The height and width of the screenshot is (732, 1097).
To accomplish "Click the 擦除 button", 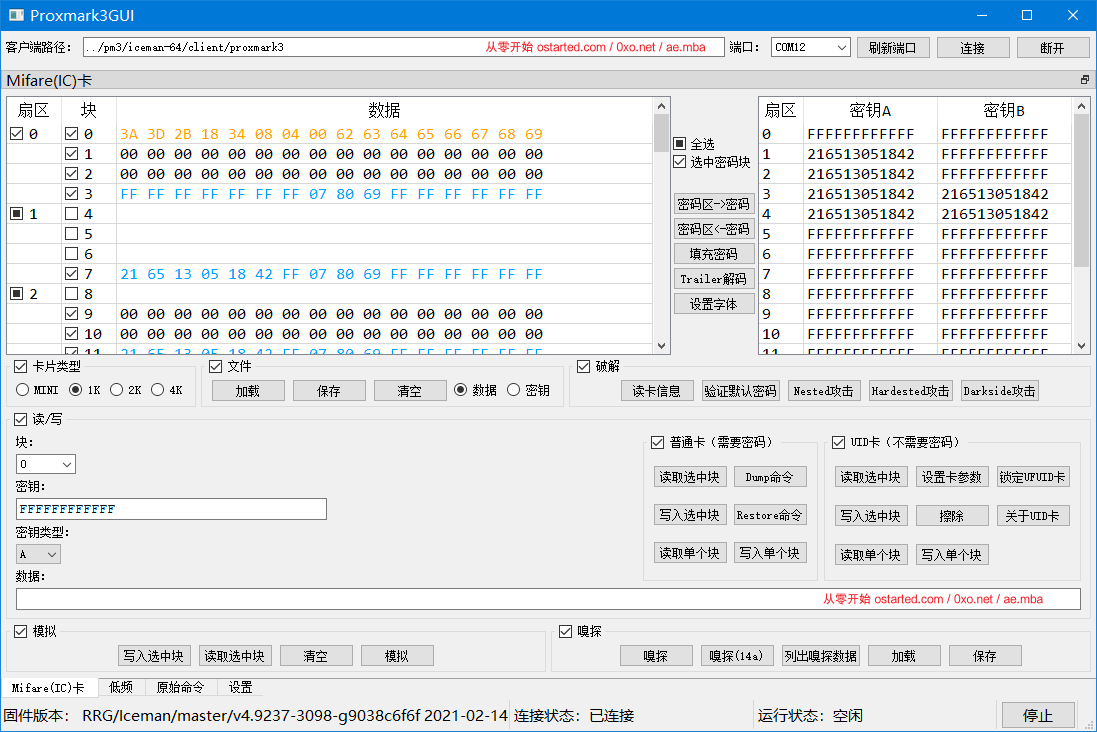I will click(x=951, y=516).
